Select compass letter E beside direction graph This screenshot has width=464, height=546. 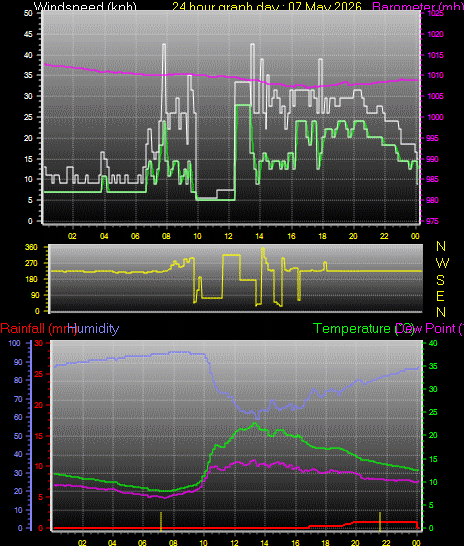point(441,296)
